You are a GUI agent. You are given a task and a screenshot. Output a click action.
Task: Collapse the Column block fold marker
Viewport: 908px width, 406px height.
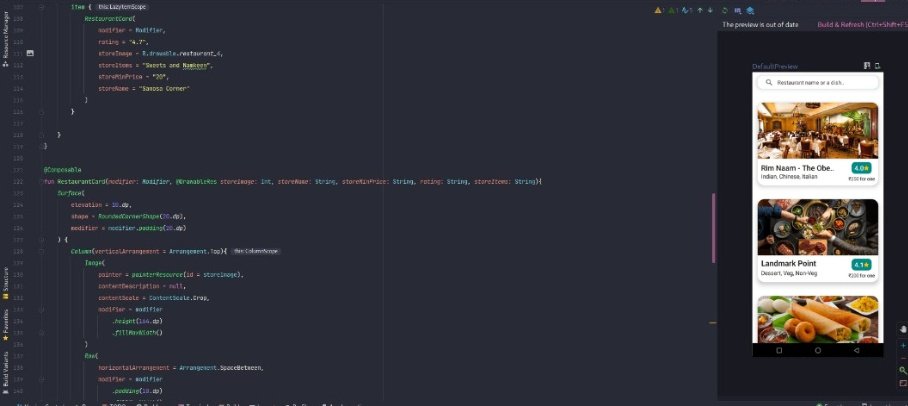click(42, 251)
